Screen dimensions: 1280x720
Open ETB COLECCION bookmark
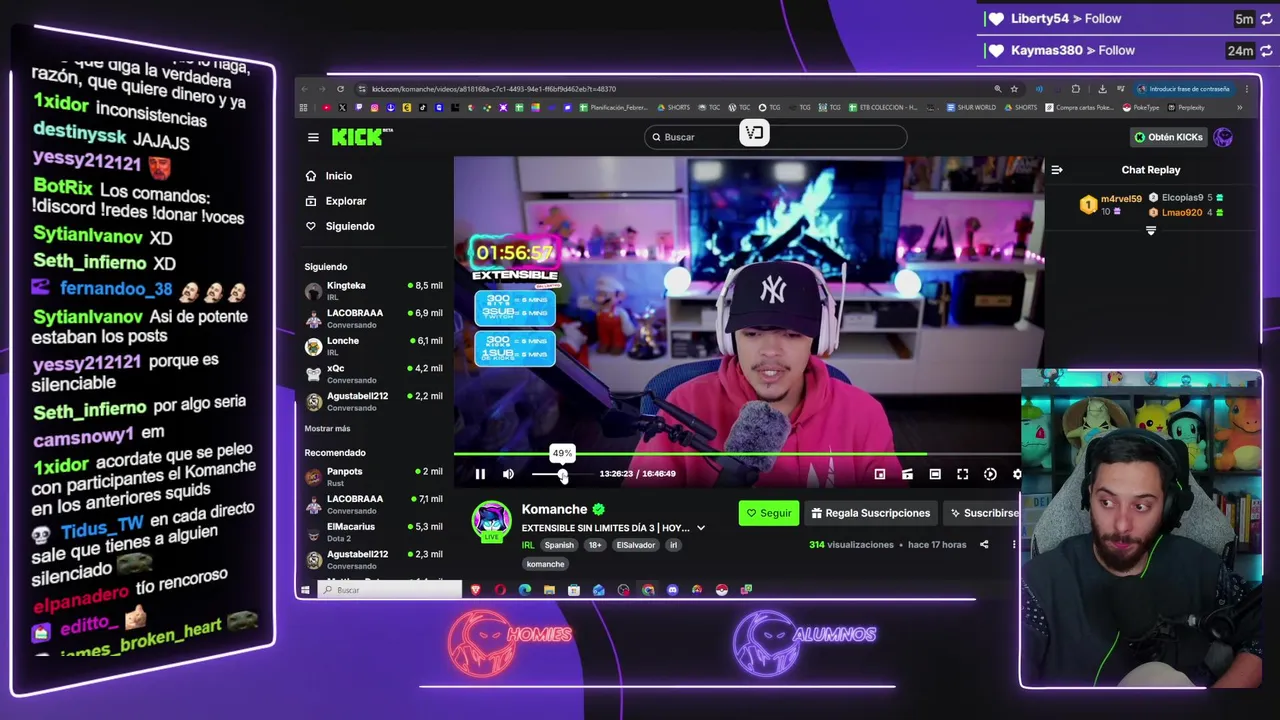tap(882, 108)
